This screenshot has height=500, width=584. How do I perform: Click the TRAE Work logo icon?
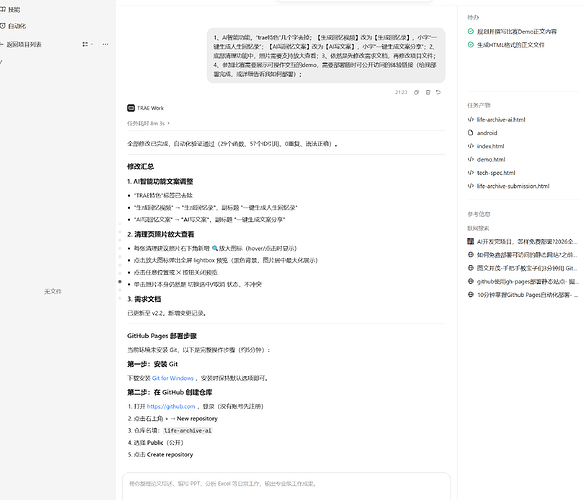(131, 108)
